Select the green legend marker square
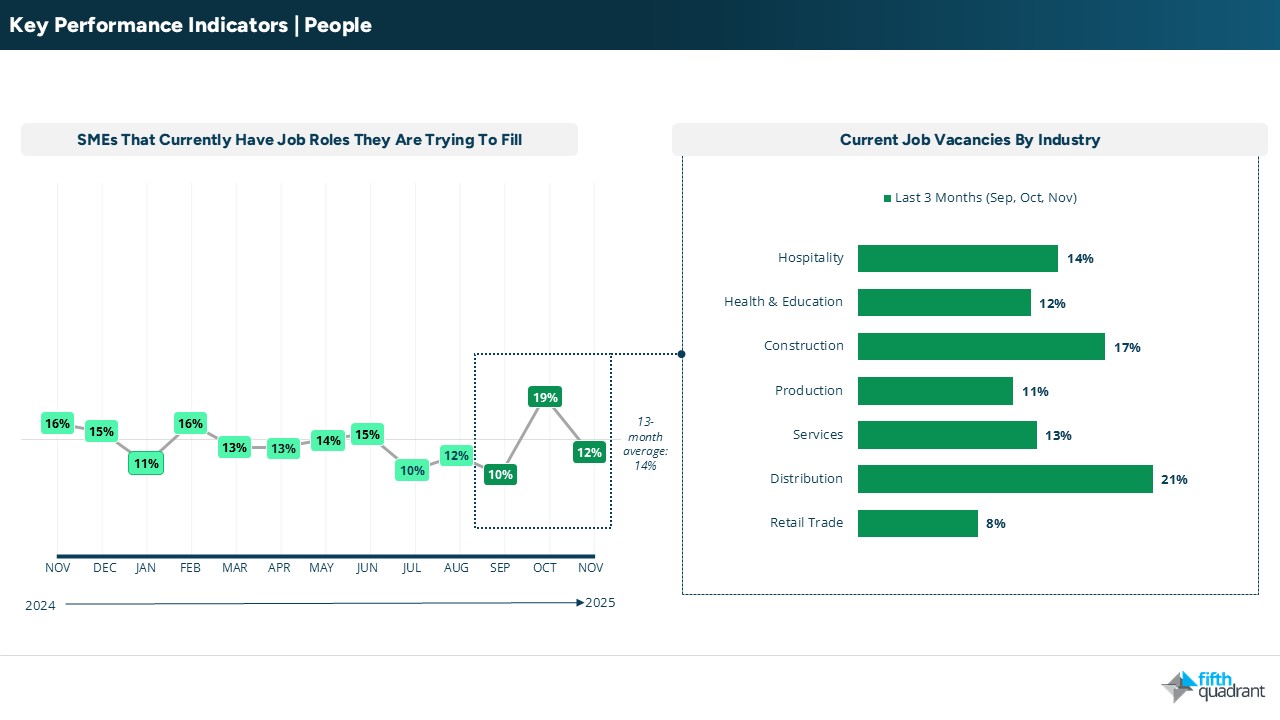1280x720 pixels. (x=887, y=198)
